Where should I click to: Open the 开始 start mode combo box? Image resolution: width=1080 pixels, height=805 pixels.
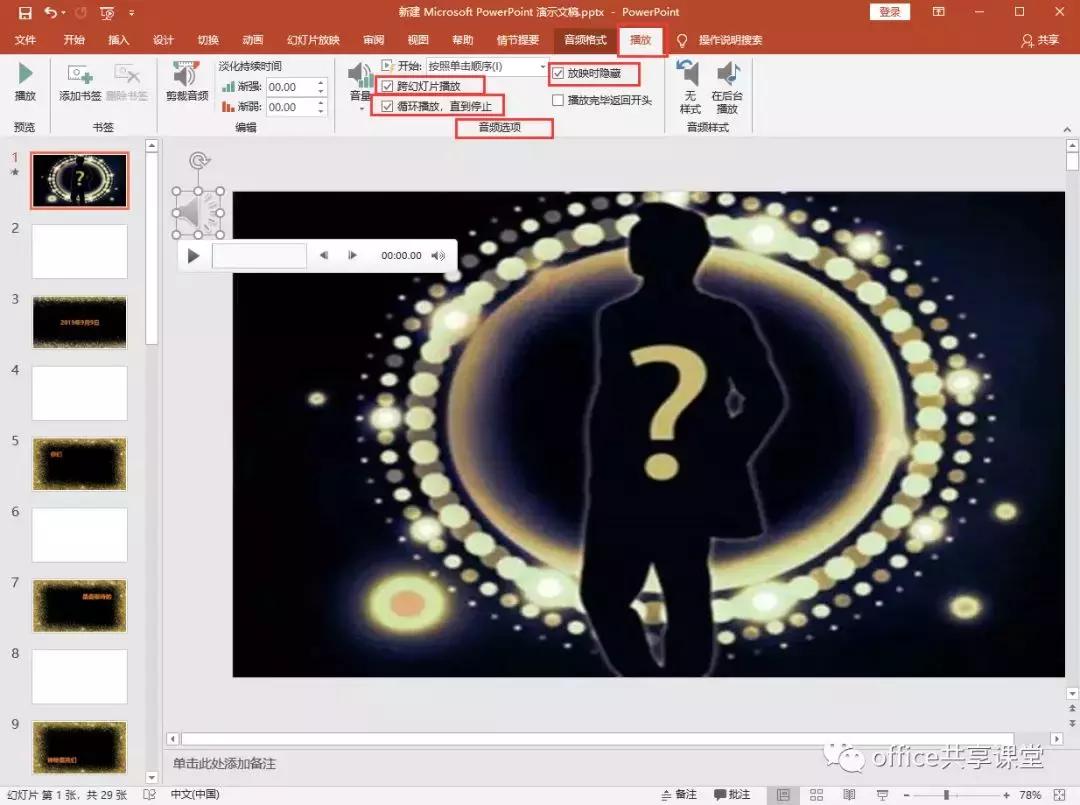point(486,66)
